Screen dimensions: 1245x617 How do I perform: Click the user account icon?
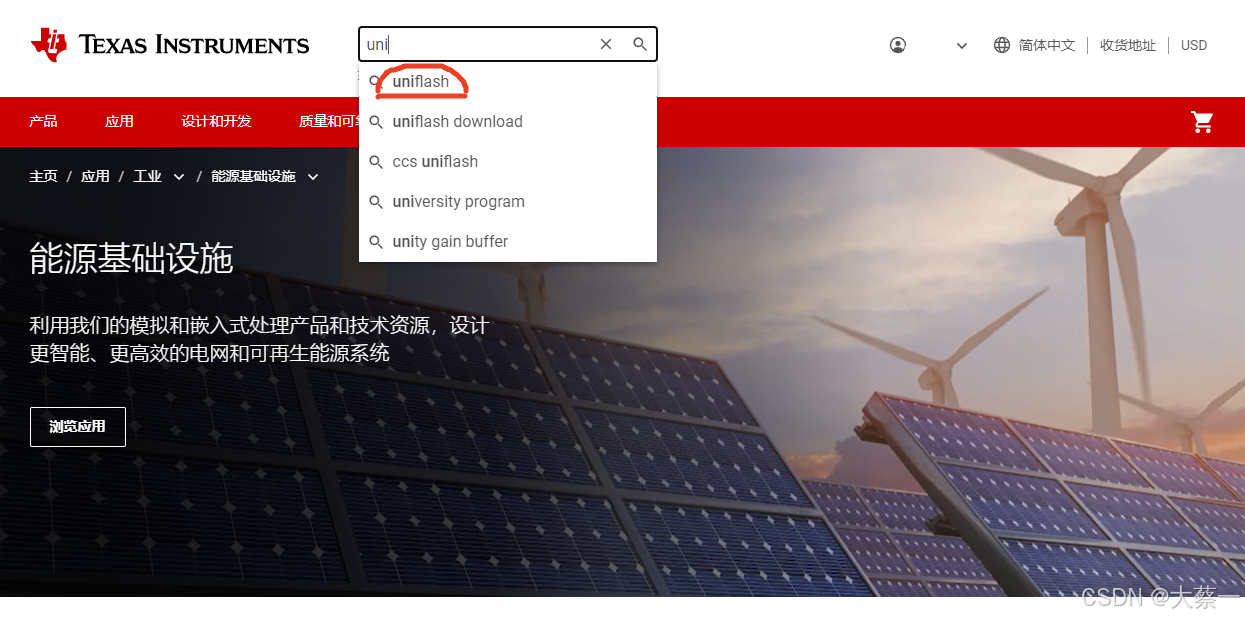click(x=897, y=44)
